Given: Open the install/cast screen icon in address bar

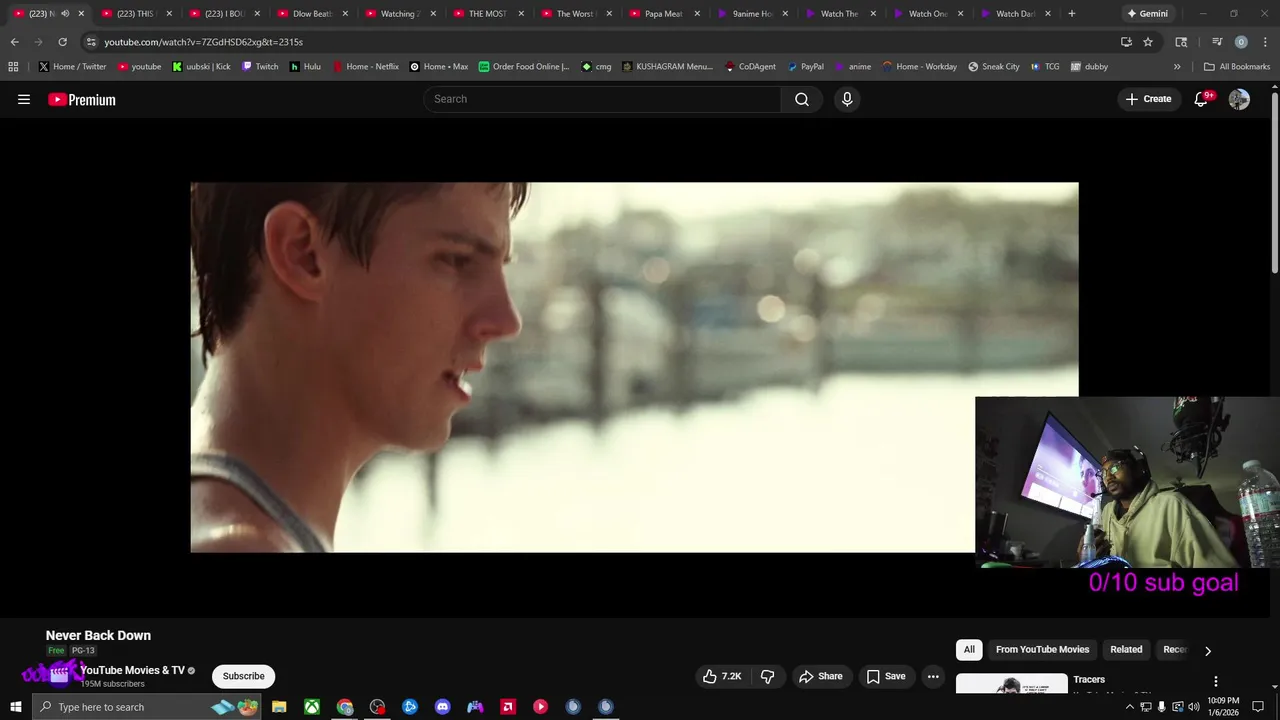Looking at the screenshot, I should click(x=1126, y=42).
